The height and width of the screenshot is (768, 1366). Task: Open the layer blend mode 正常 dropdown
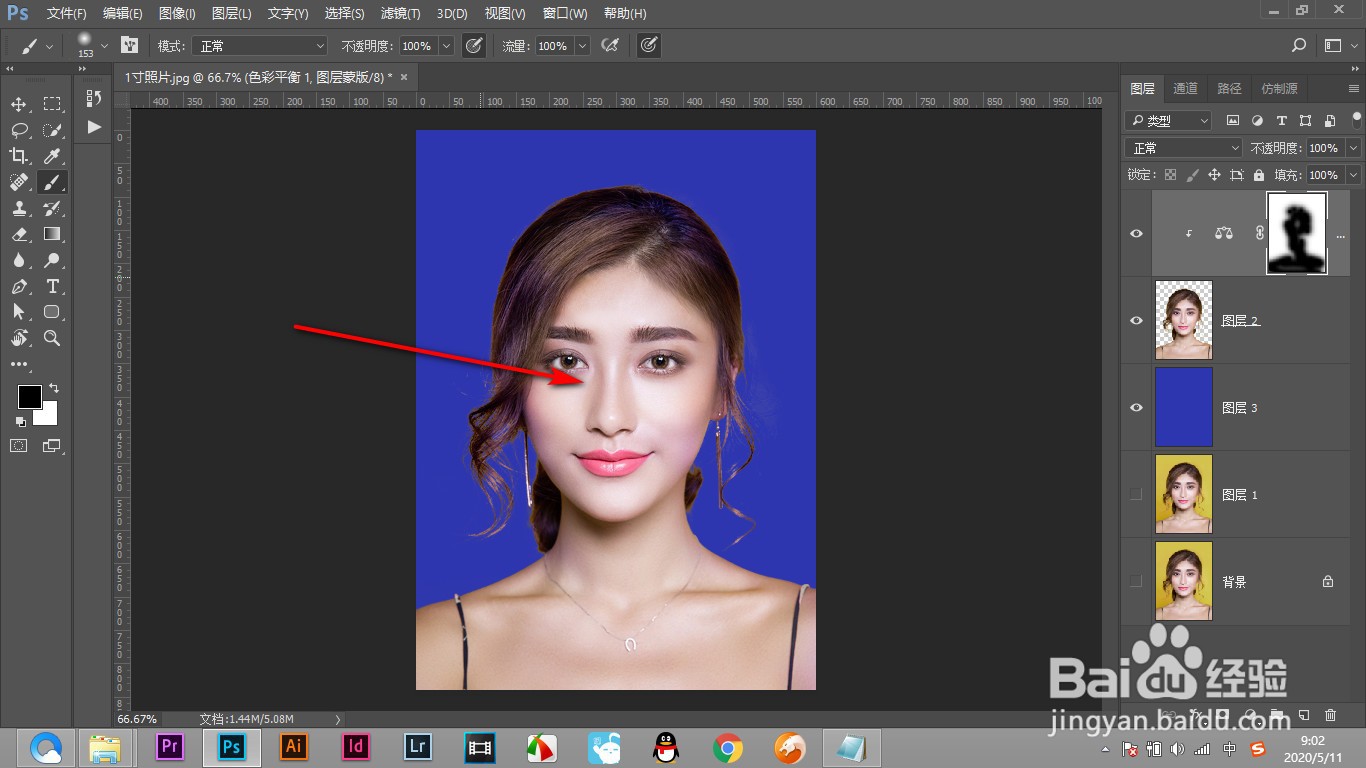pyautogui.click(x=1183, y=148)
